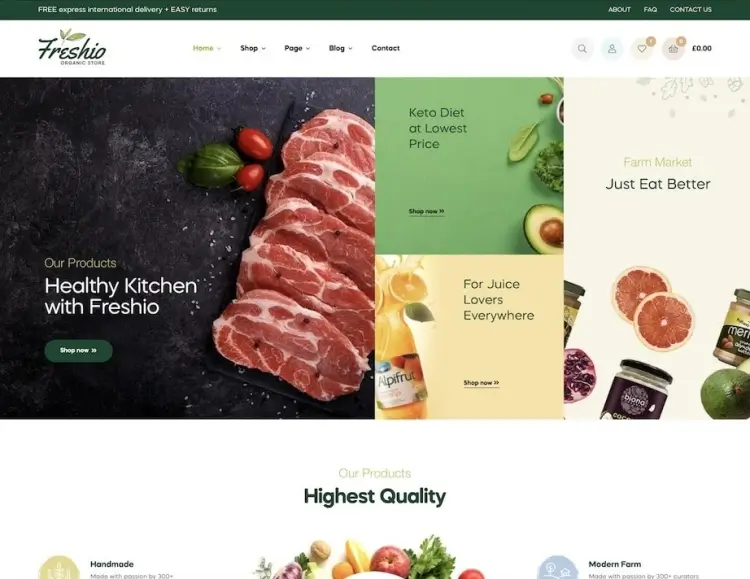The height and width of the screenshot is (579, 750).
Task: Open the user account icon
Action: pyautogui.click(x=612, y=49)
